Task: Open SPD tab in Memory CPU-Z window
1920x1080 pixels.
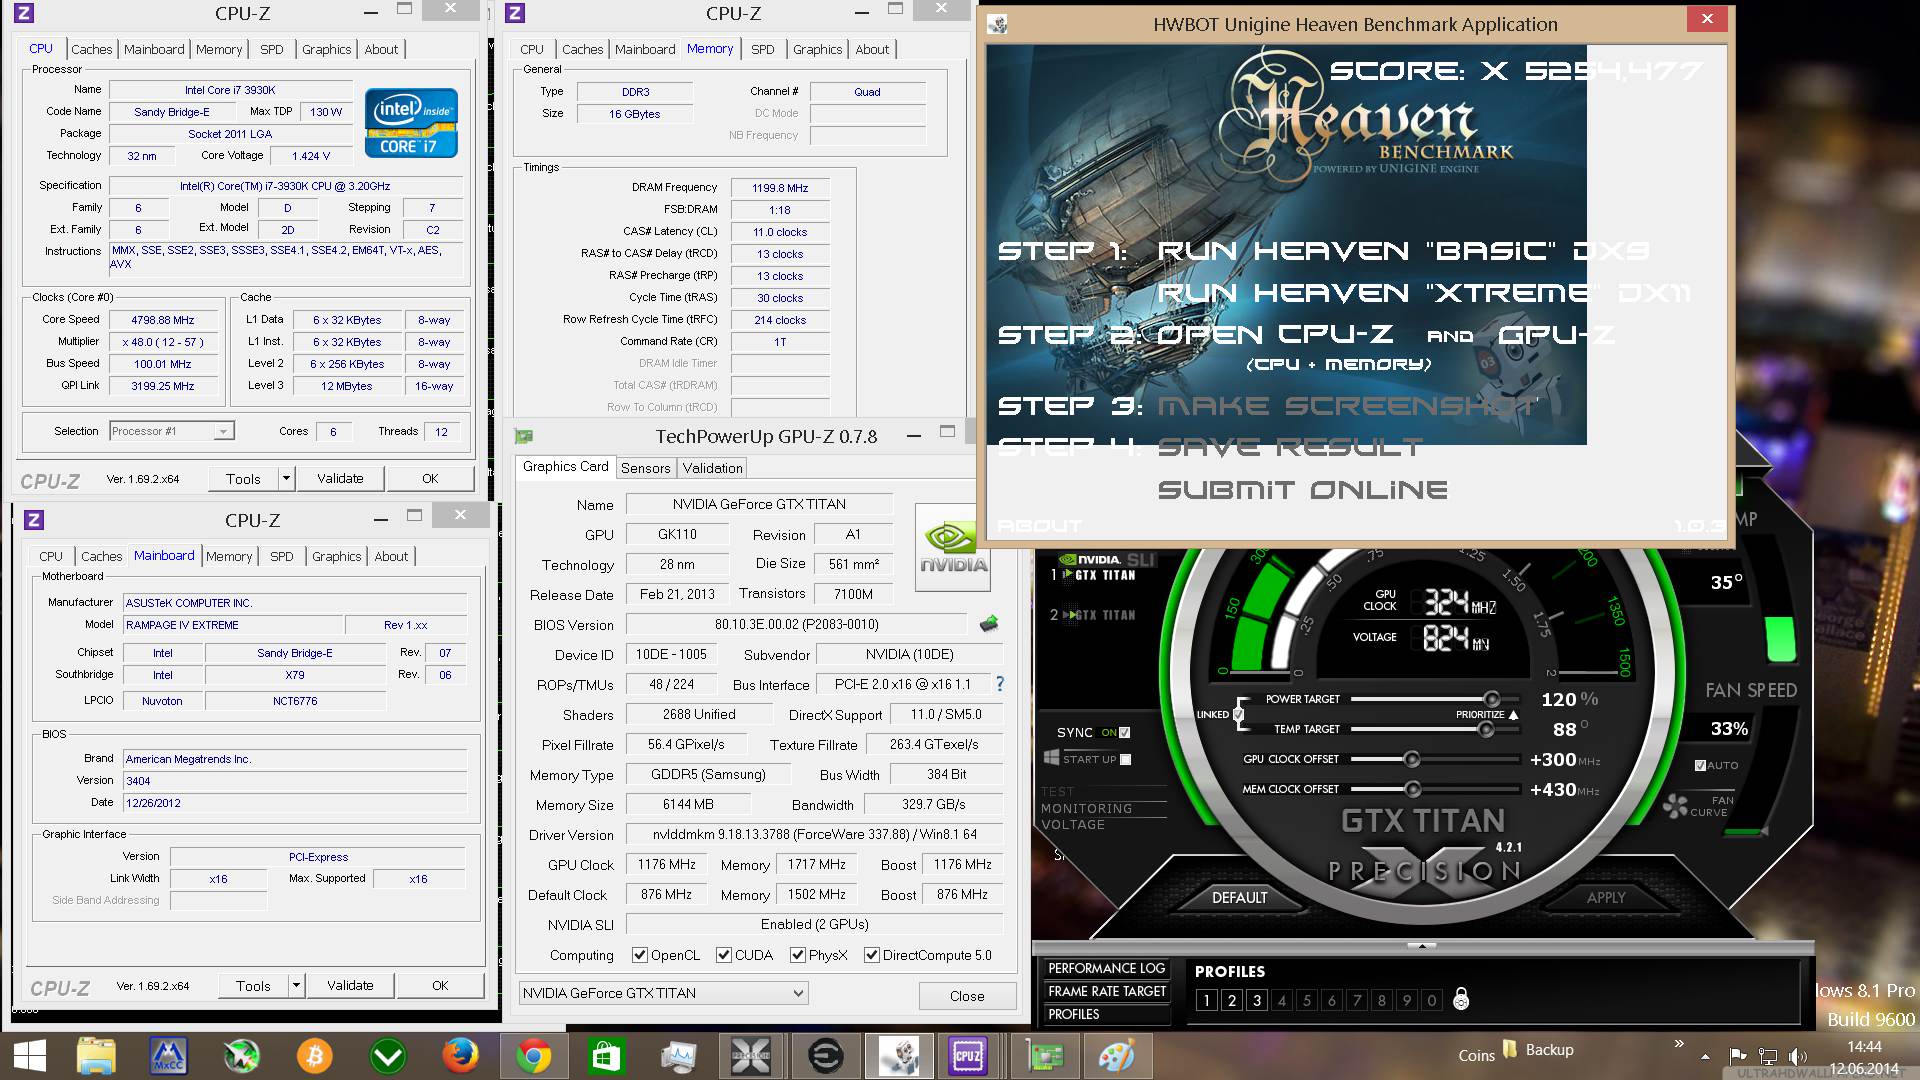Action: [763, 49]
